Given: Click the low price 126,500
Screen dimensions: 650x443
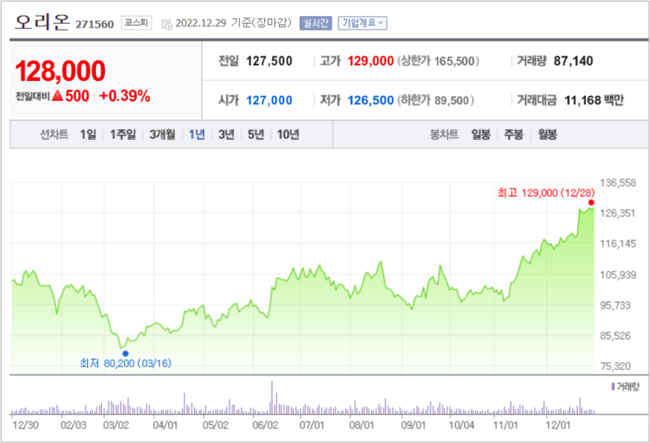Looking at the screenshot, I should [370, 100].
